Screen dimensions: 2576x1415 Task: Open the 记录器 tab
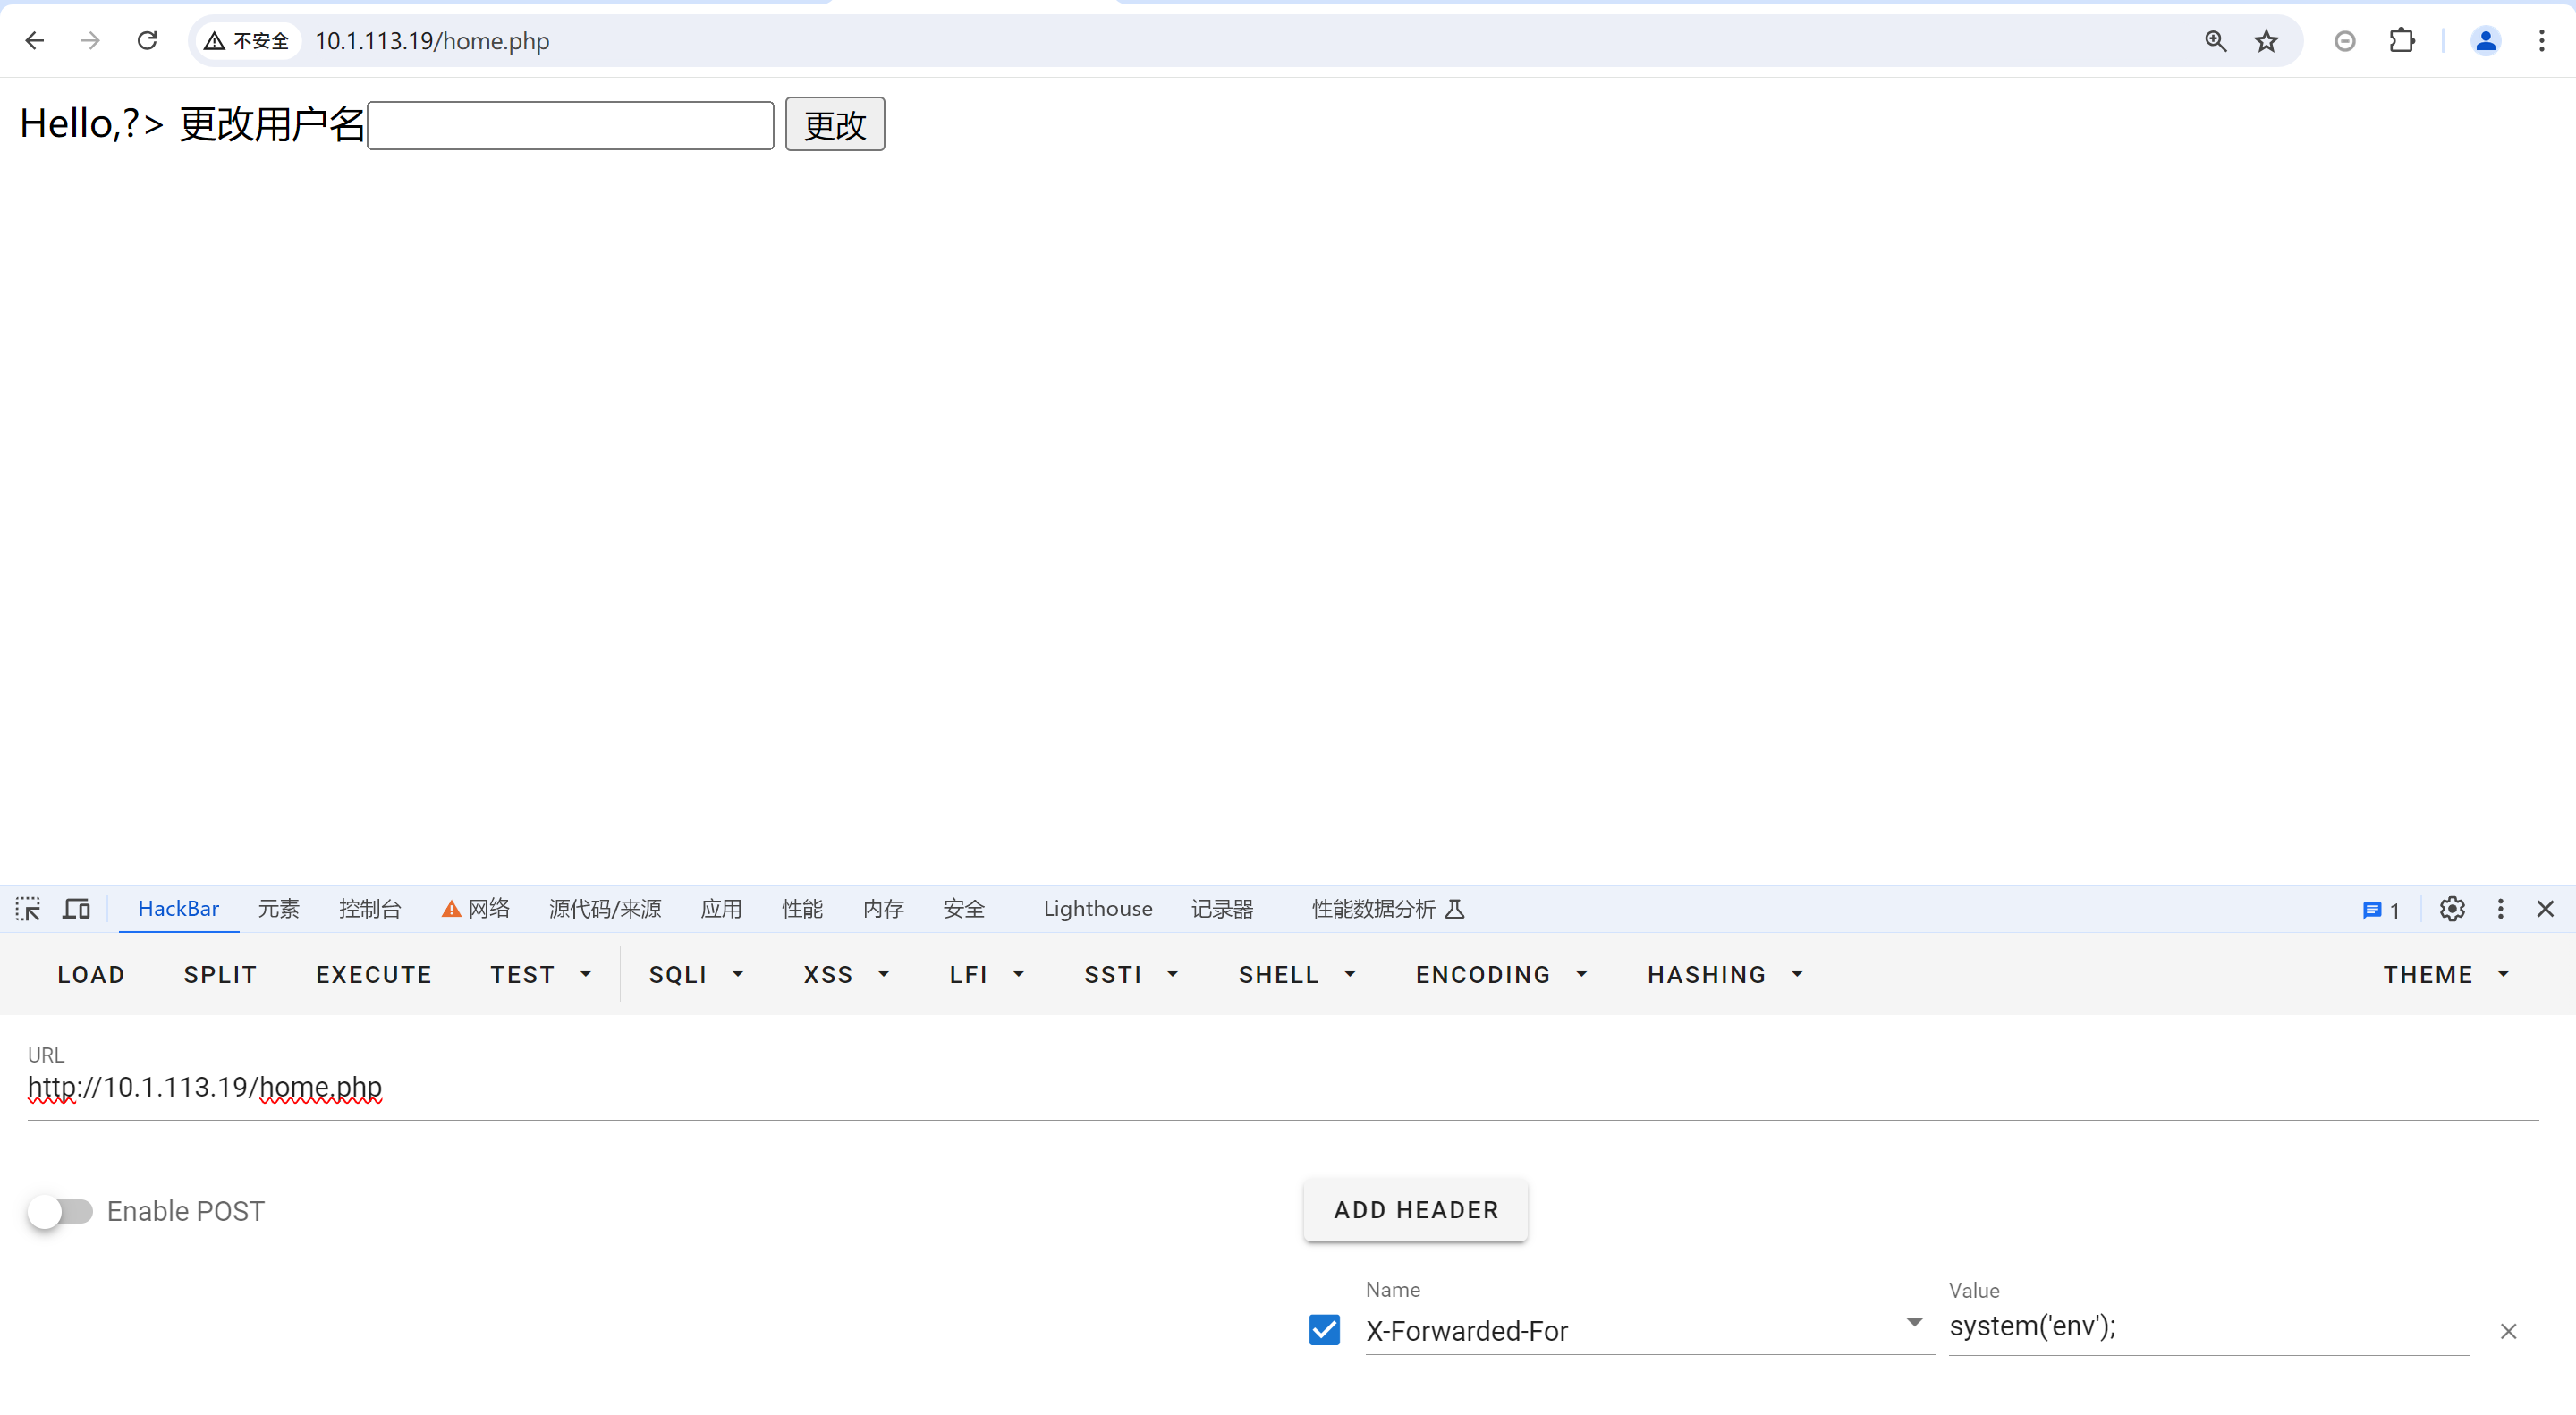pyautogui.click(x=1222, y=909)
